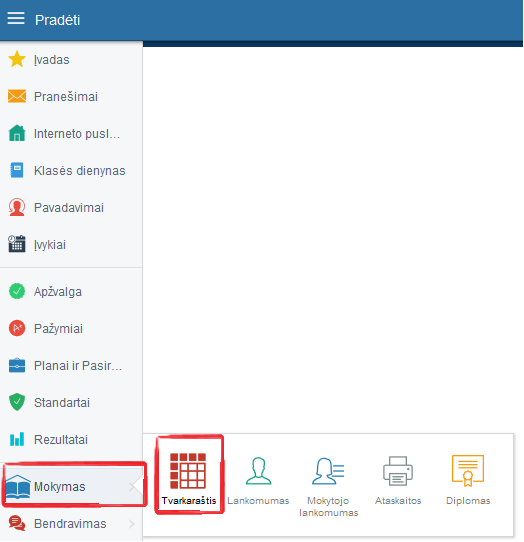Go to Interneto puslapis menu item

[x=71, y=133]
